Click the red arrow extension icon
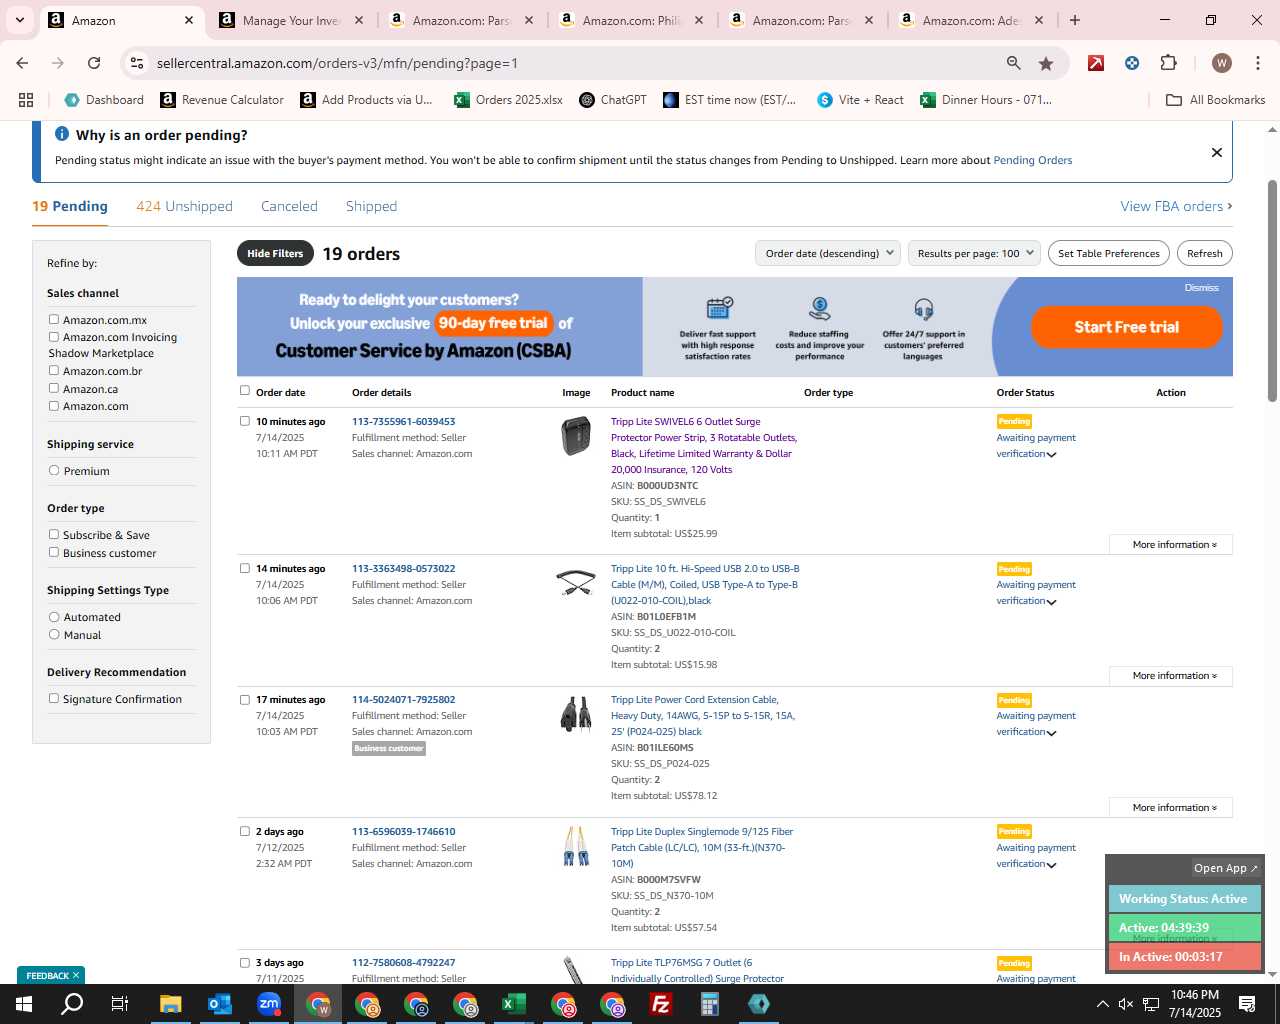1280x1024 pixels. (1096, 63)
